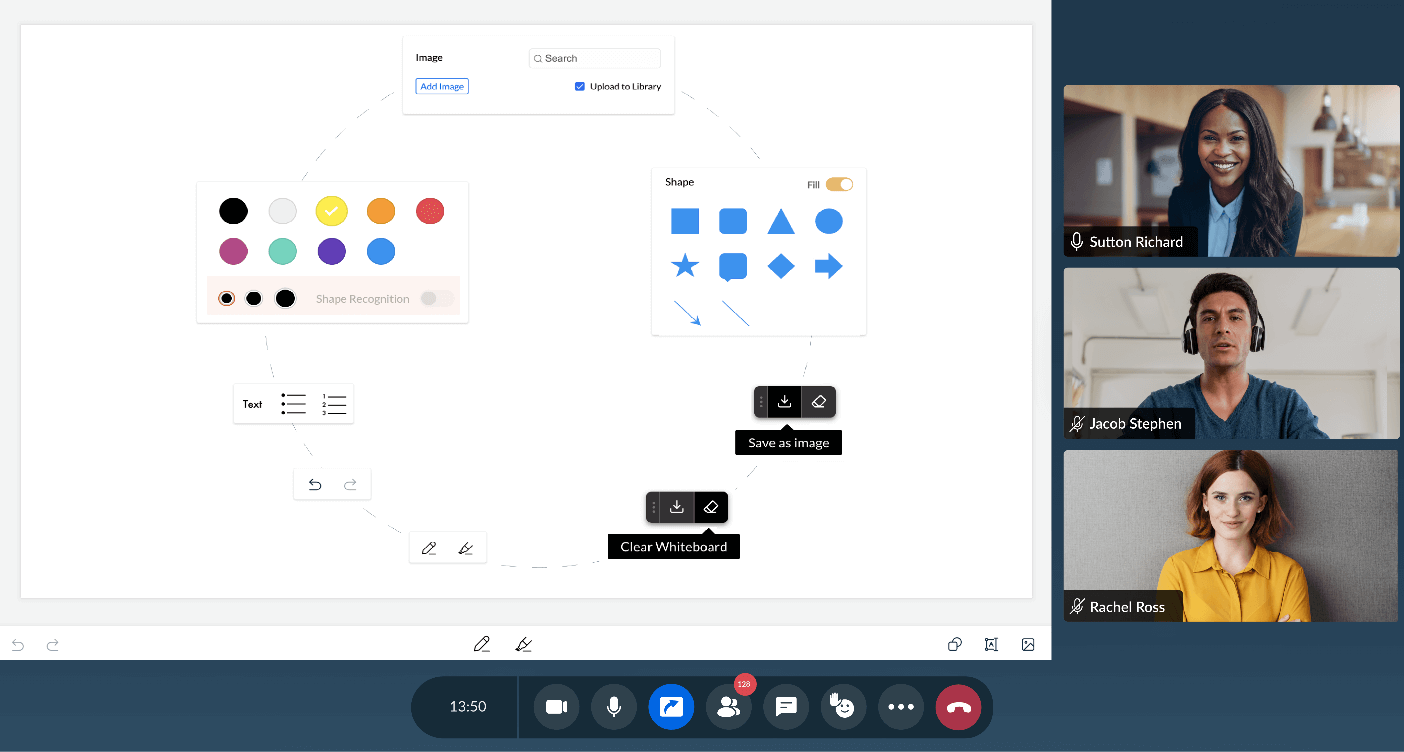Click the raise hand reactions icon
This screenshot has width=1404, height=752.
[x=844, y=707]
